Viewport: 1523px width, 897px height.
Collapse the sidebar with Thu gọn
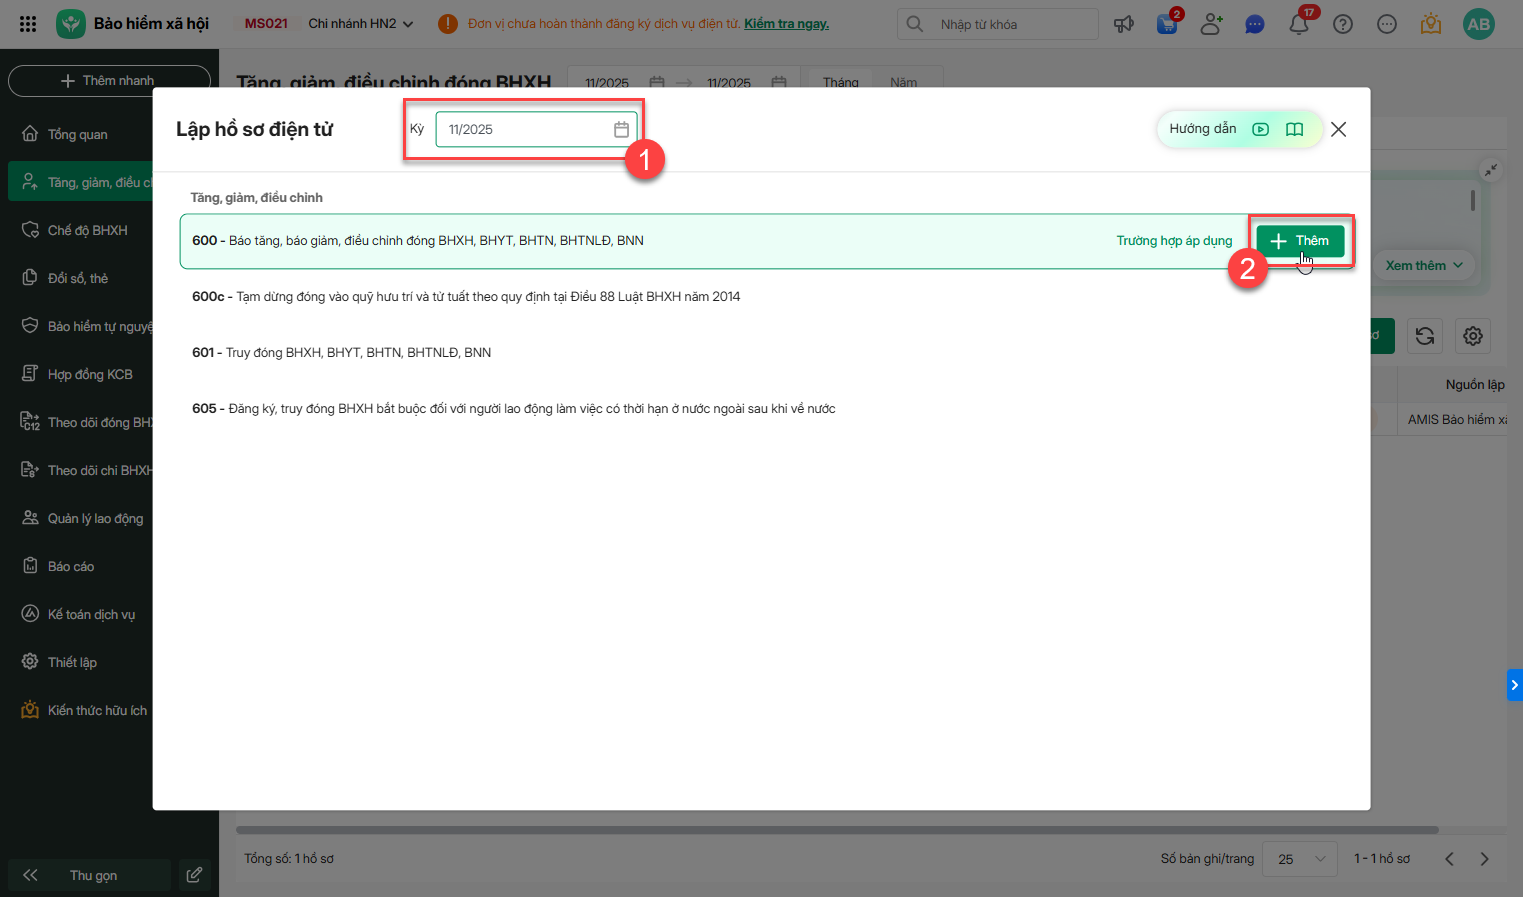coord(89,875)
